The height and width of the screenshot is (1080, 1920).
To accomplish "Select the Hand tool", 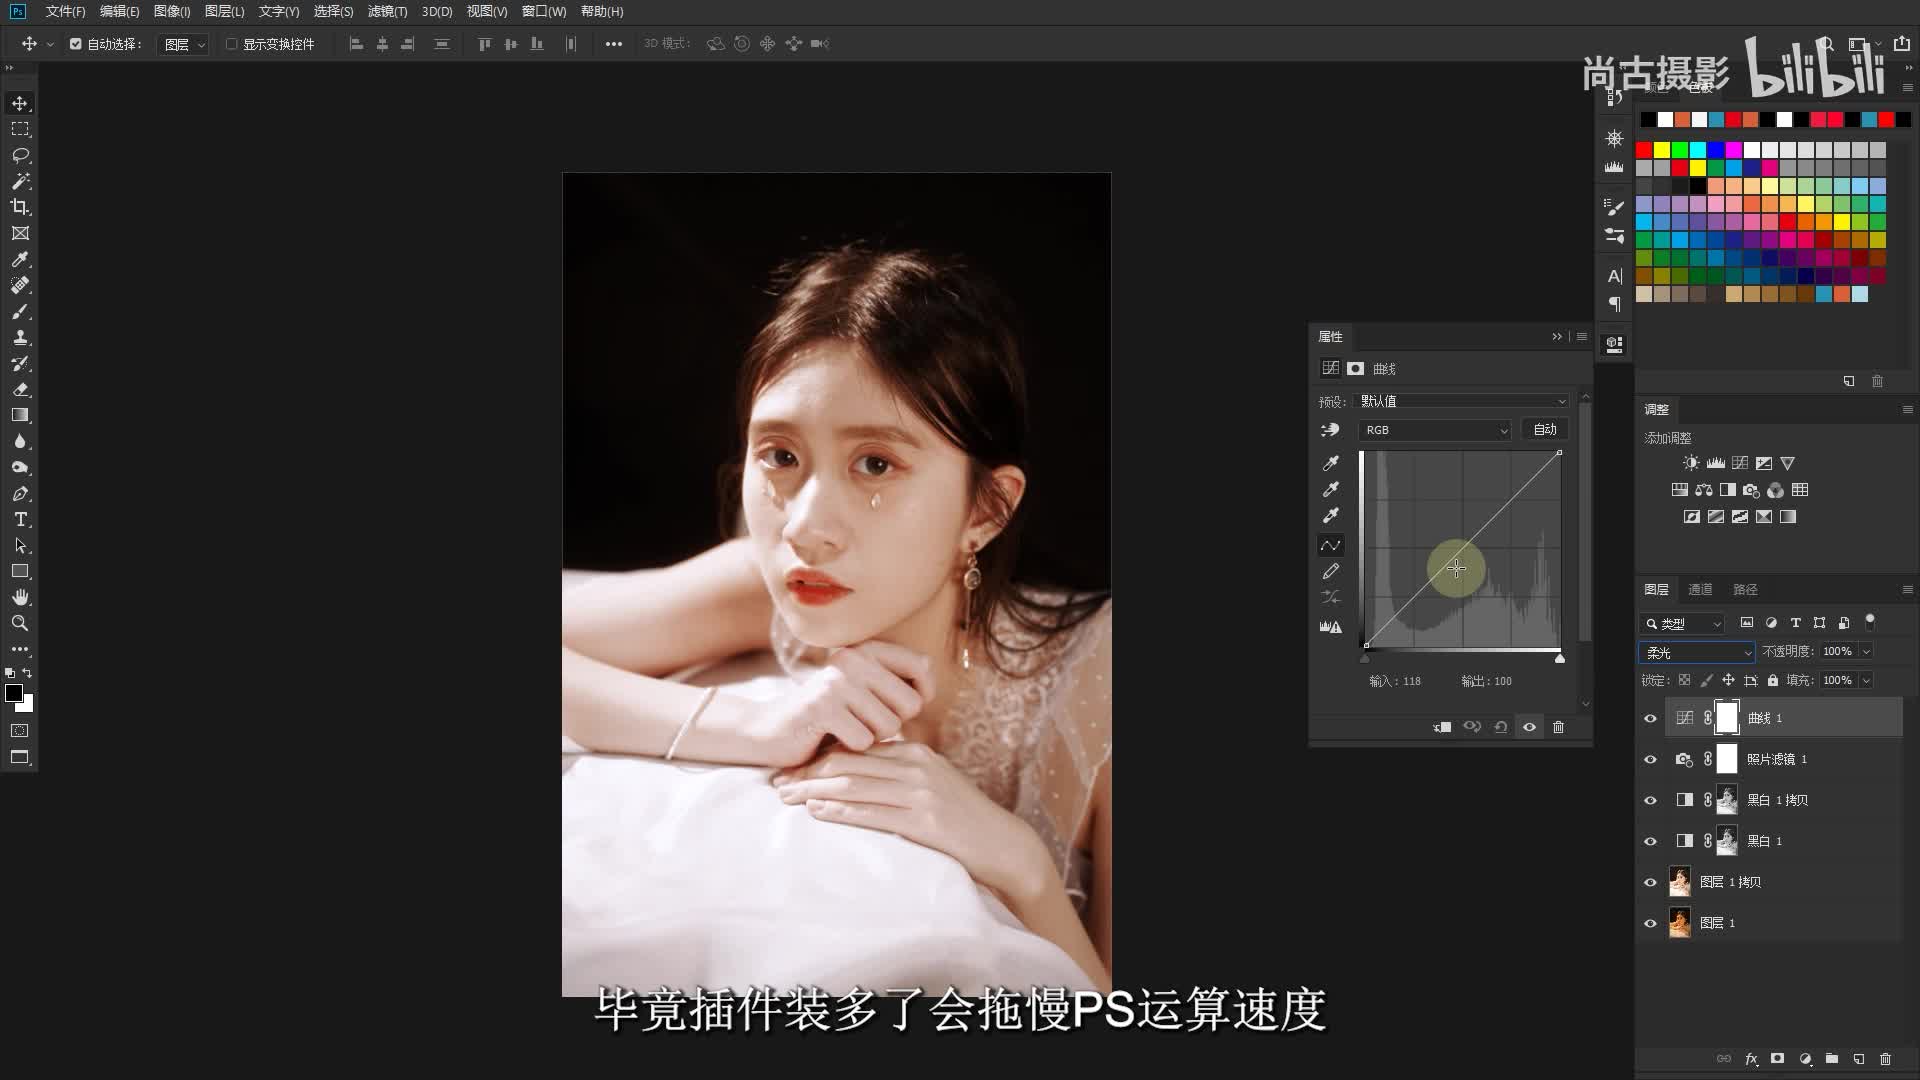I will point(20,597).
